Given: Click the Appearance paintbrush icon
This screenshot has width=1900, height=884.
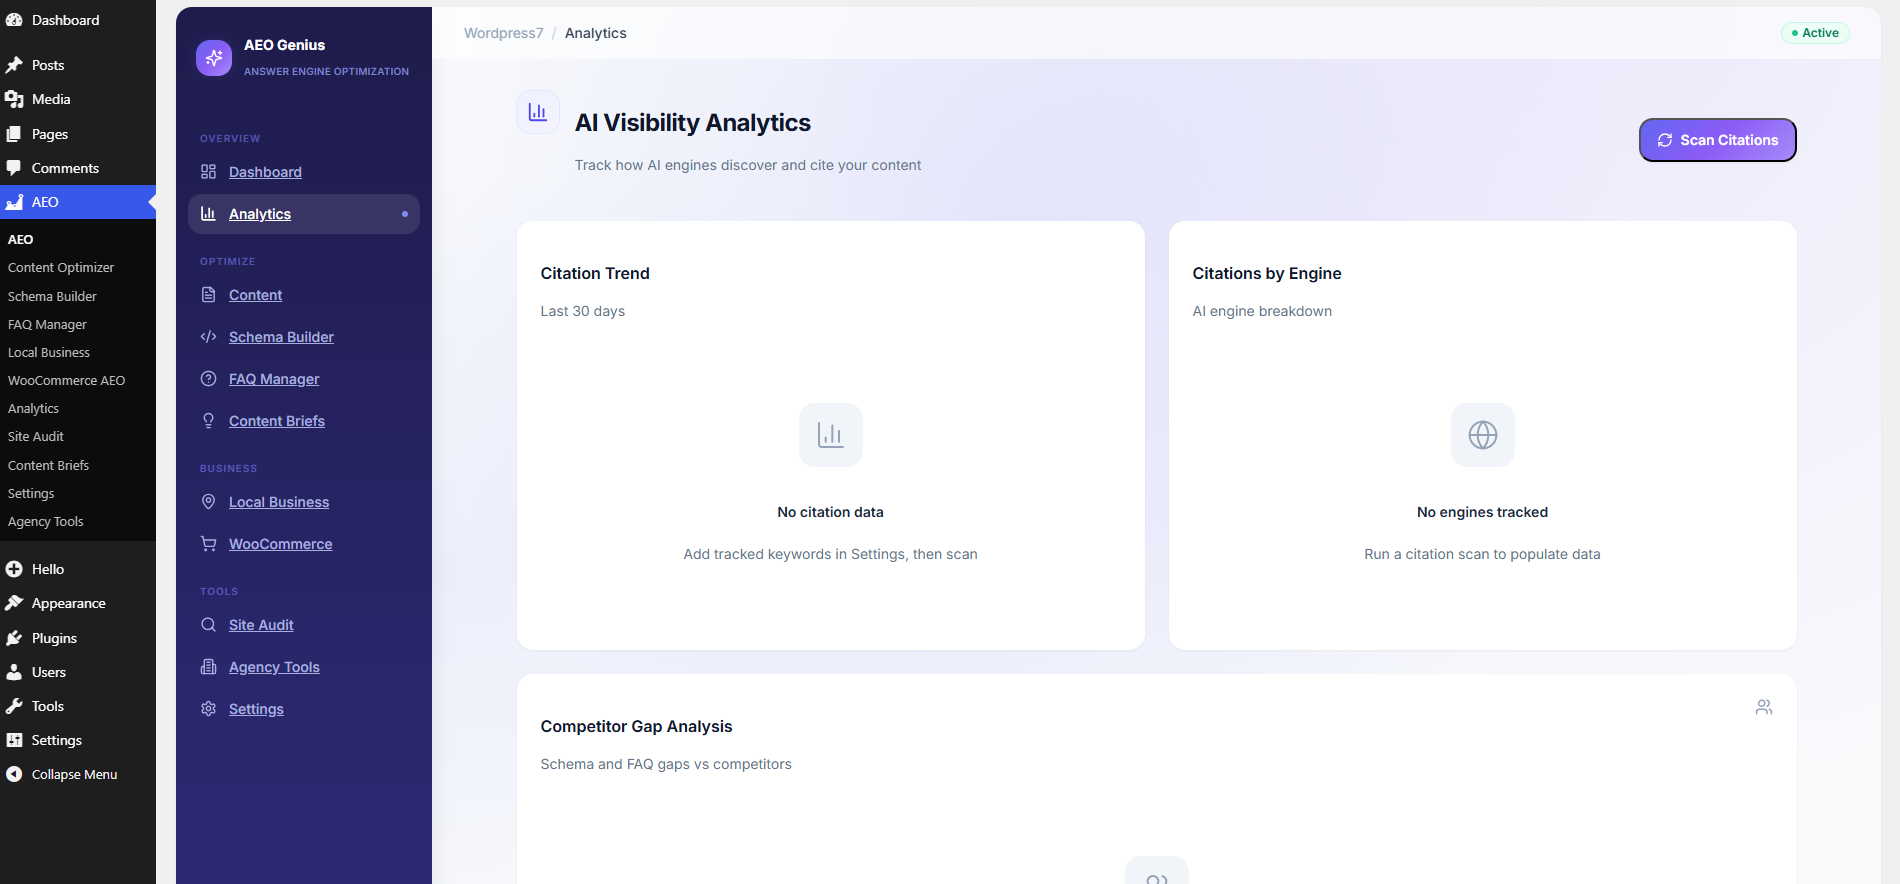Looking at the screenshot, I should 14,603.
